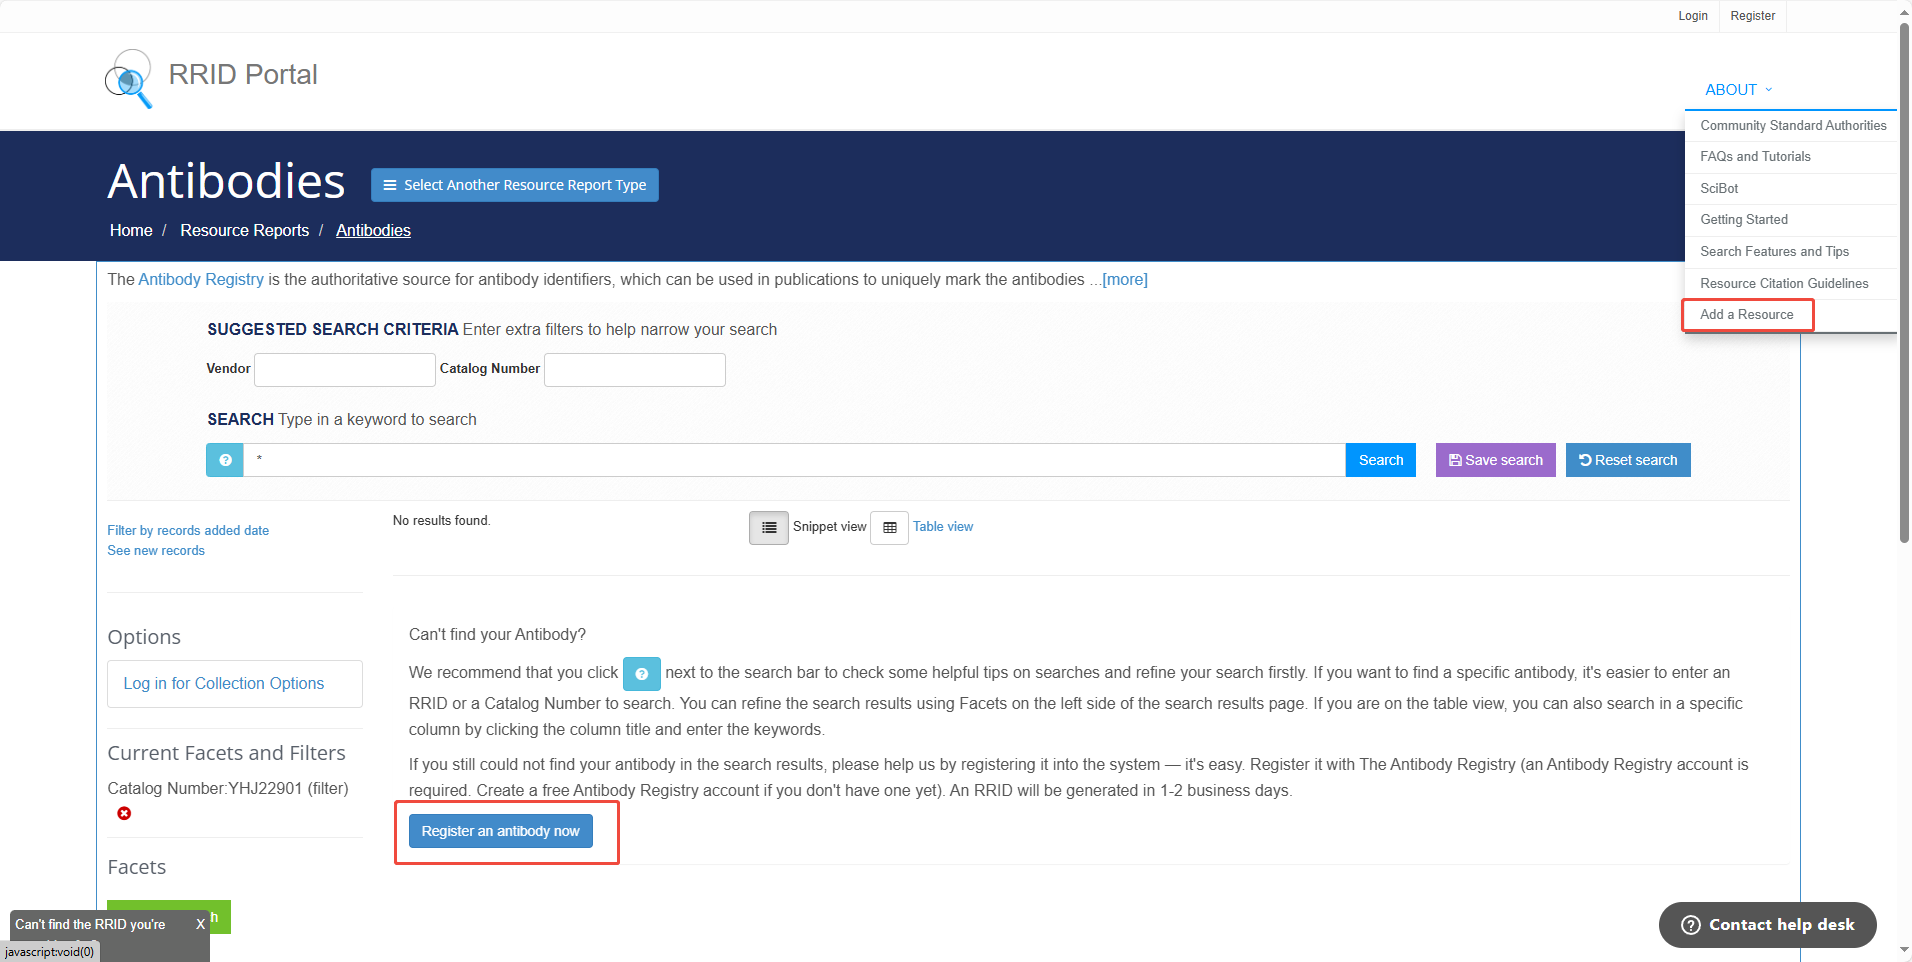Screen dimensions: 1912x962
Task: Select Add a Resource menu item
Action: pos(1746,315)
